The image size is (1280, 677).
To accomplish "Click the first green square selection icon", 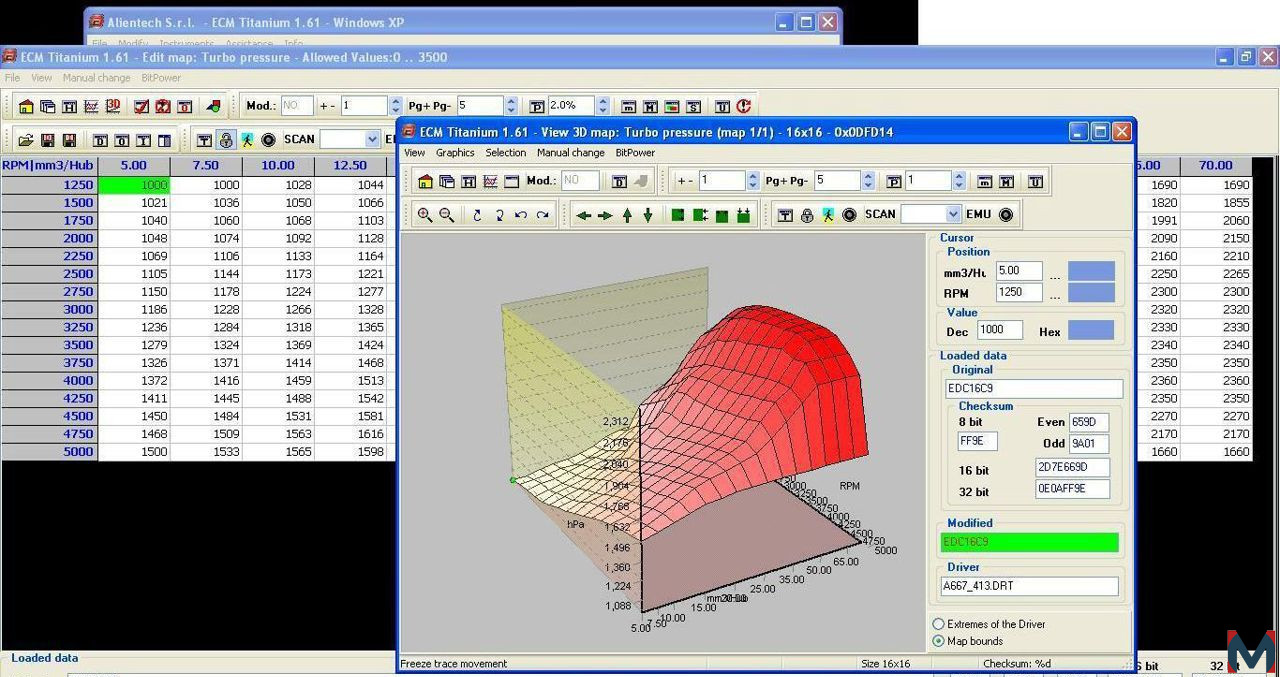I will [678, 214].
